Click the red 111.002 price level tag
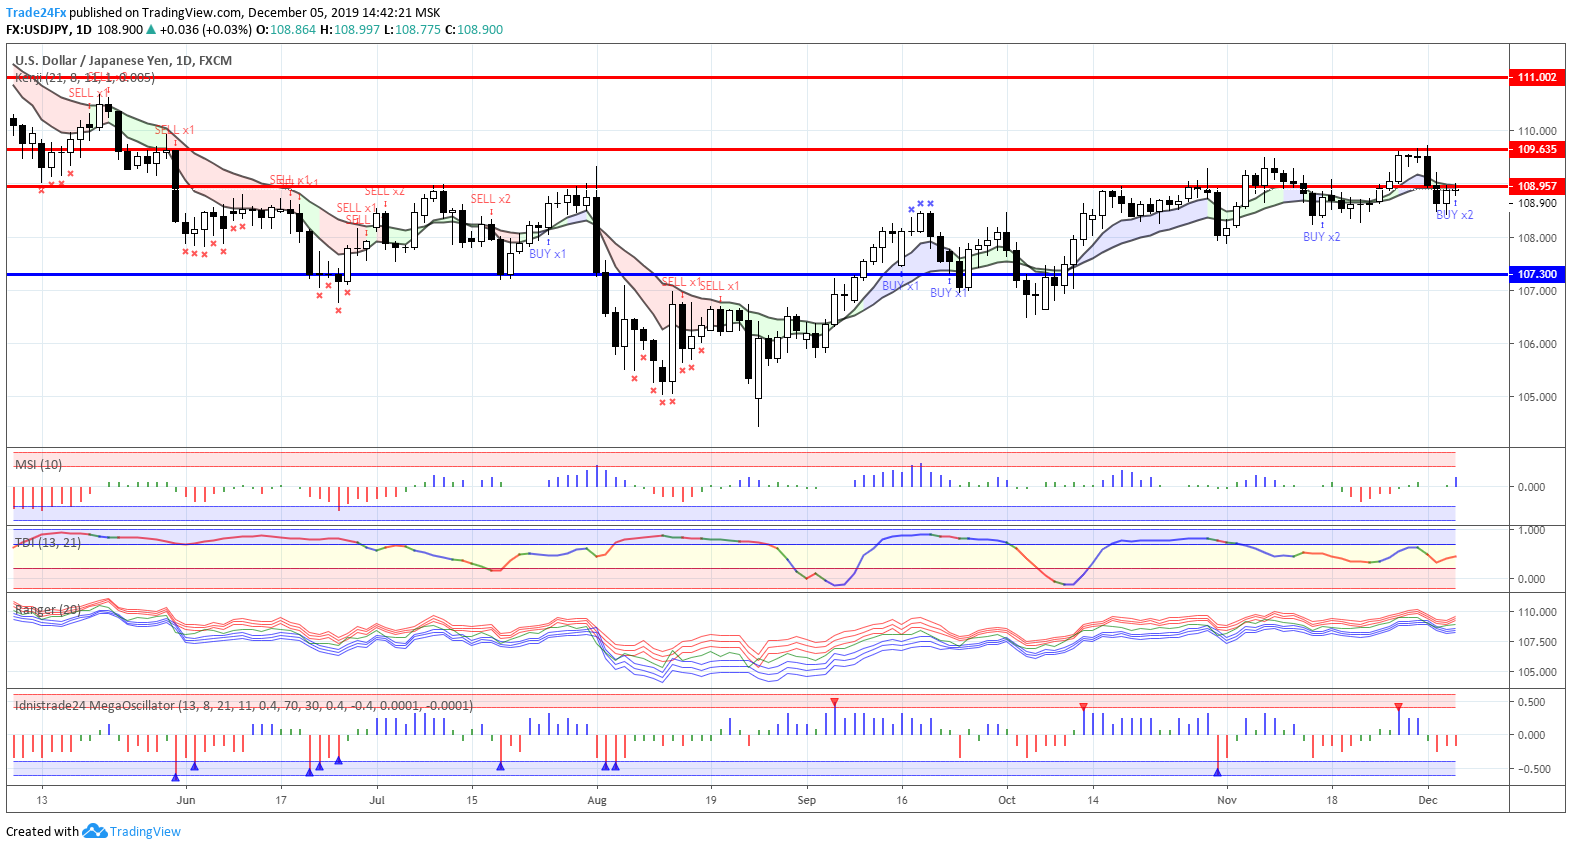Image resolution: width=1572 pixels, height=849 pixels. tap(1537, 77)
